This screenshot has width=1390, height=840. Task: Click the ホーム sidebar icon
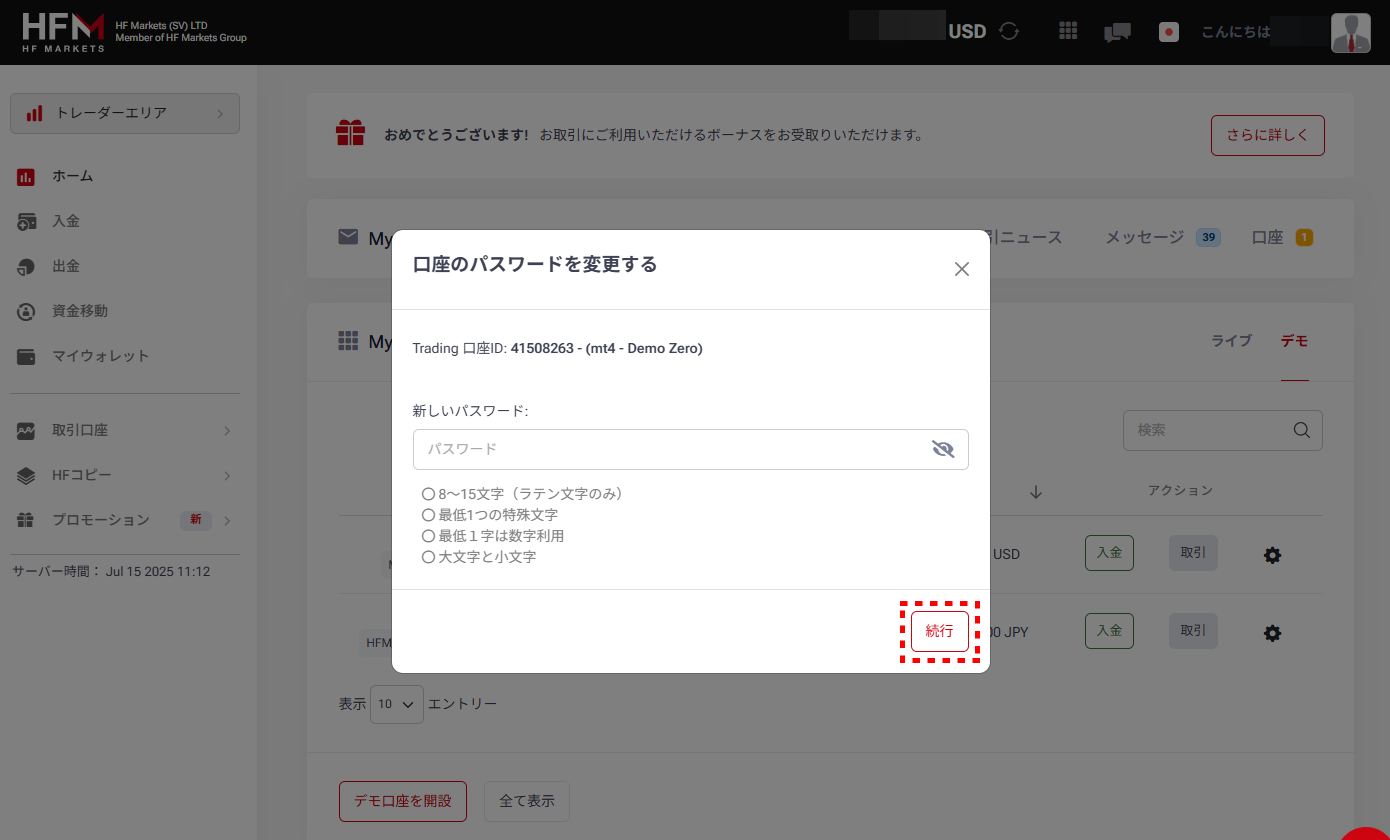pyautogui.click(x=27, y=176)
